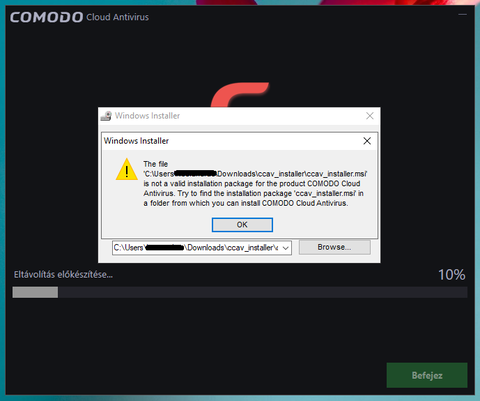Viewport: 480px width, 401px height.
Task: Minimize the COMODO Cloud Antivirus window
Action: point(462,15)
